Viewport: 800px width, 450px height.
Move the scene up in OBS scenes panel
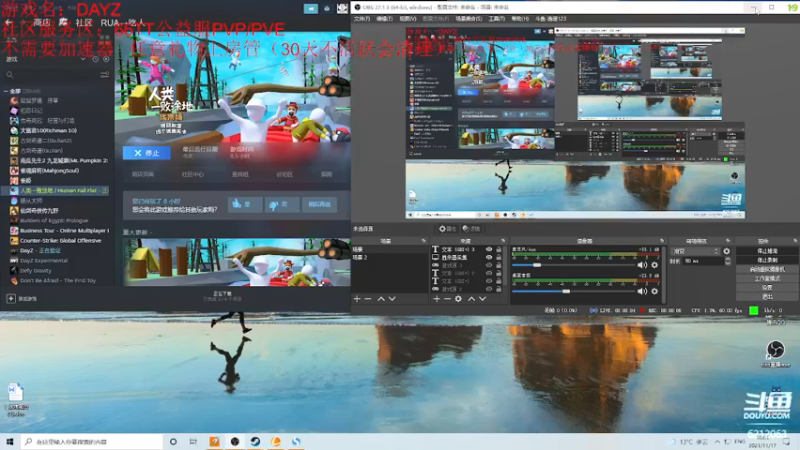(x=381, y=299)
